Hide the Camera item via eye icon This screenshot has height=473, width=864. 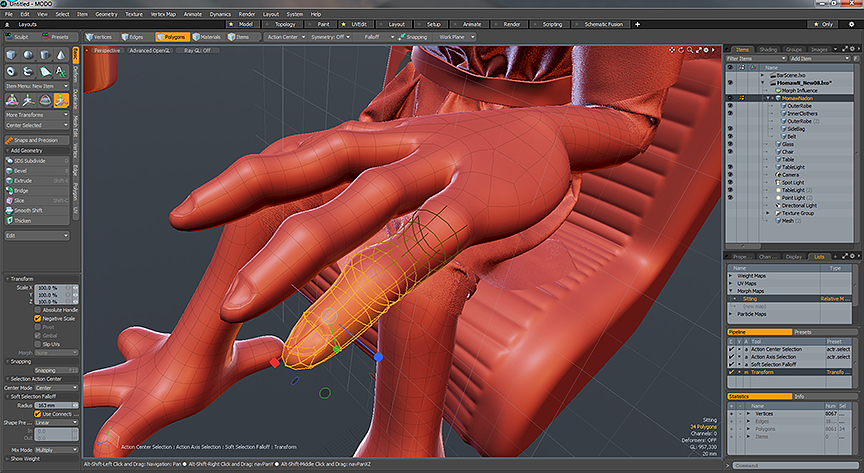coord(731,175)
